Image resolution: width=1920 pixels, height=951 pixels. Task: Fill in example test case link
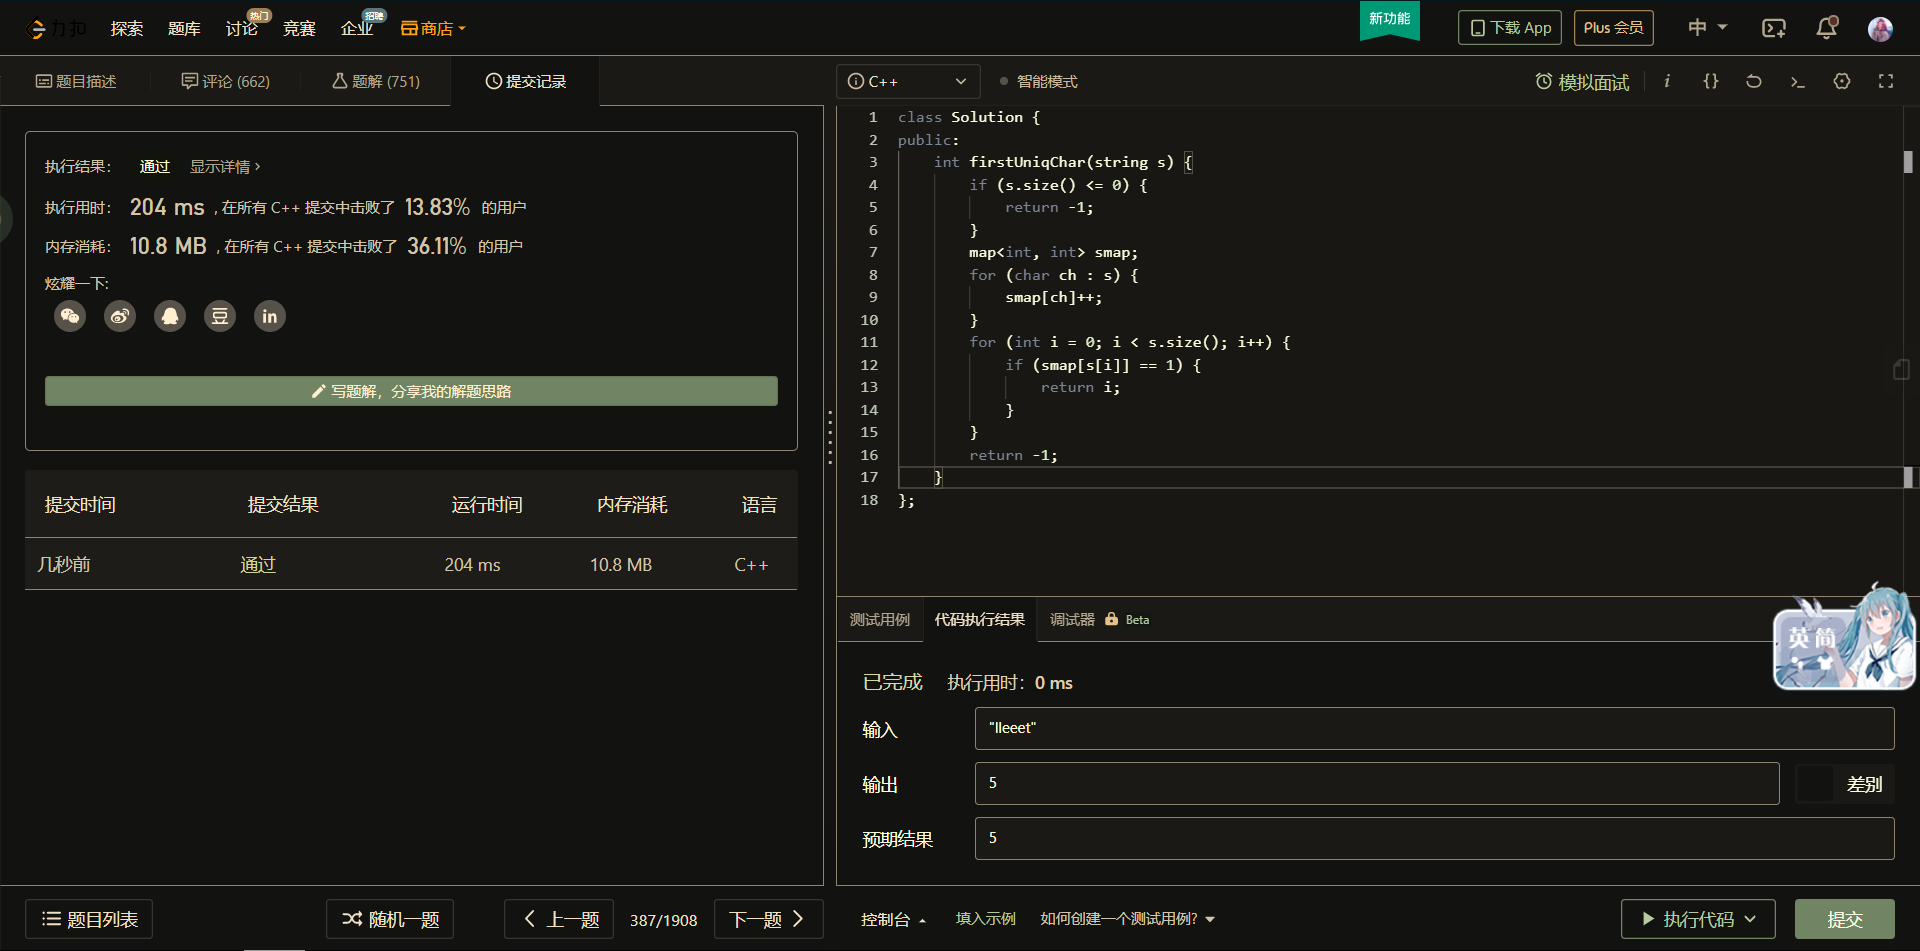pyautogui.click(x=985, y=919)
